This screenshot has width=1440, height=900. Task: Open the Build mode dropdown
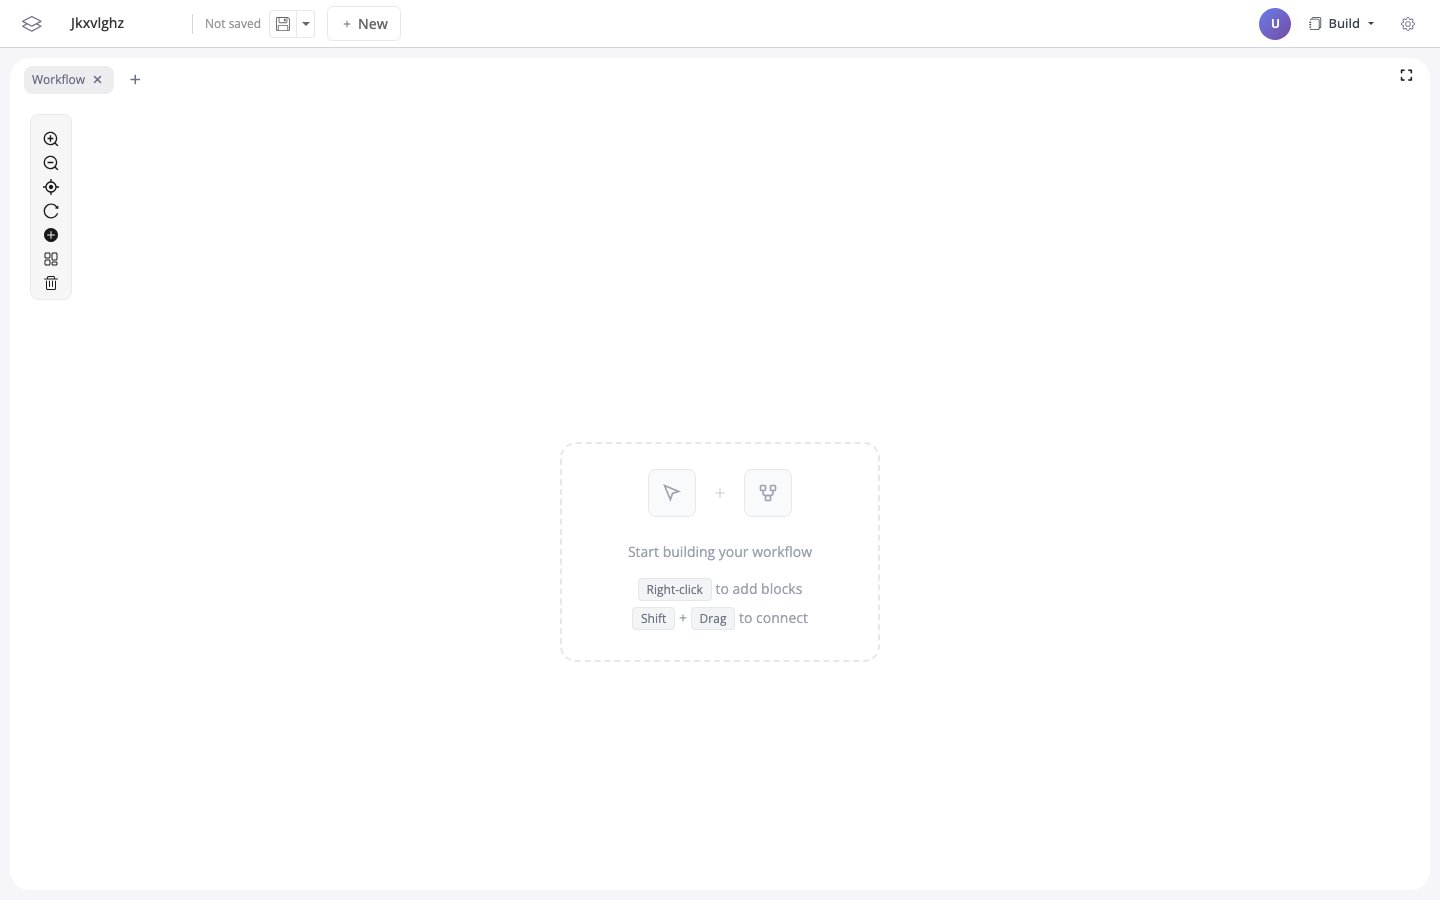click(1342, 24)
